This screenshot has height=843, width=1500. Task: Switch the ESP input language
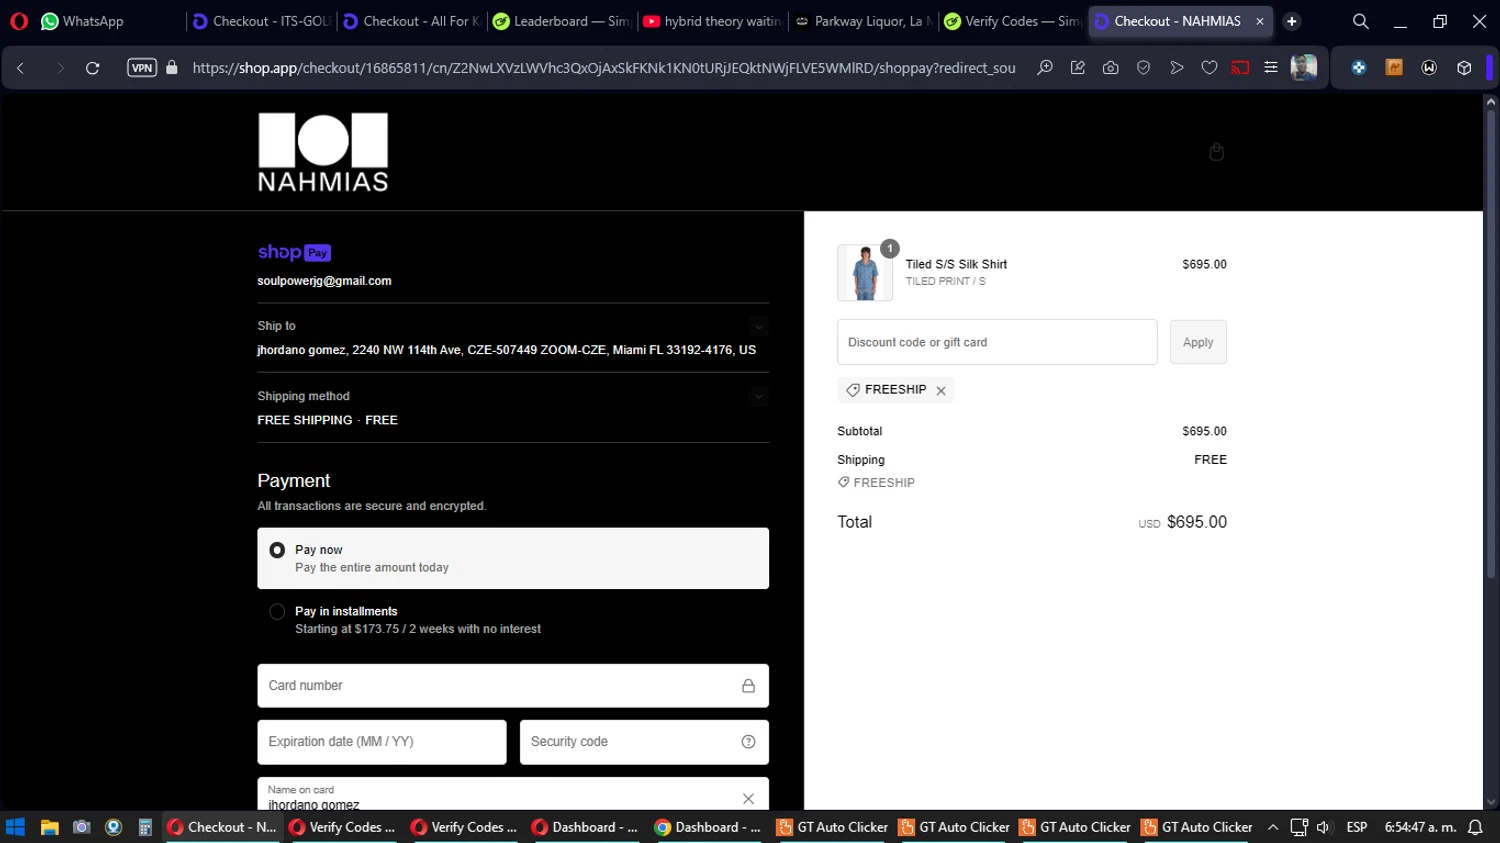[1357, 827]
